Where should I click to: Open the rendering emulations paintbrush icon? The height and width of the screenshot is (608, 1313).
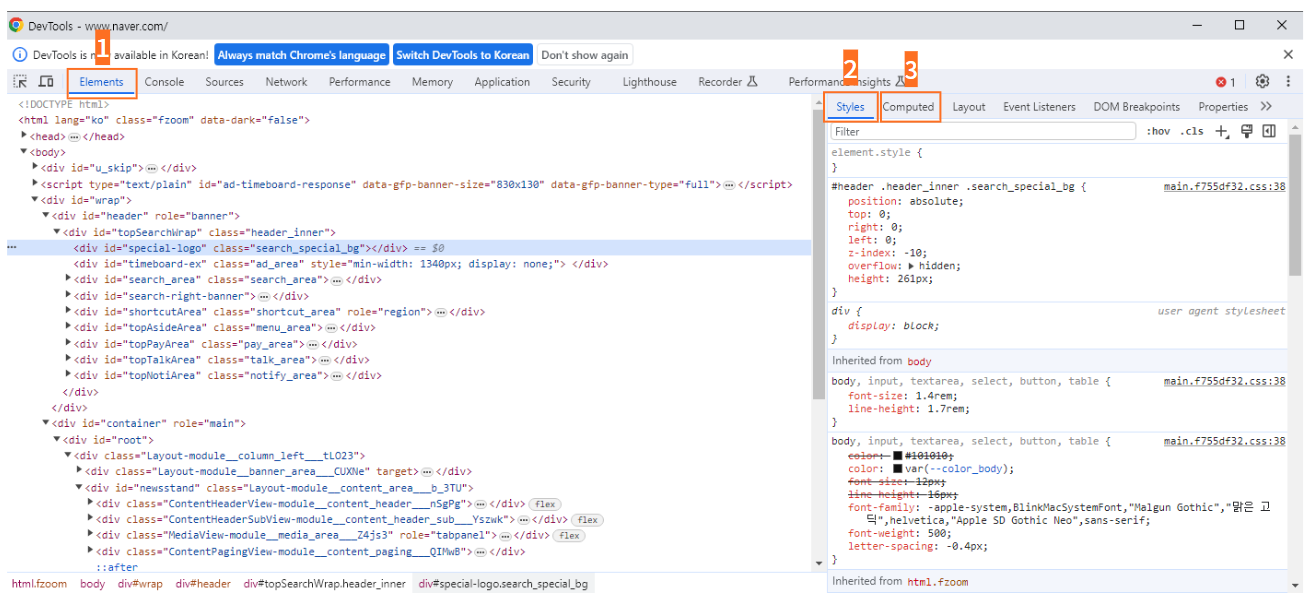pyautogui.click(x=1247, y=131)
